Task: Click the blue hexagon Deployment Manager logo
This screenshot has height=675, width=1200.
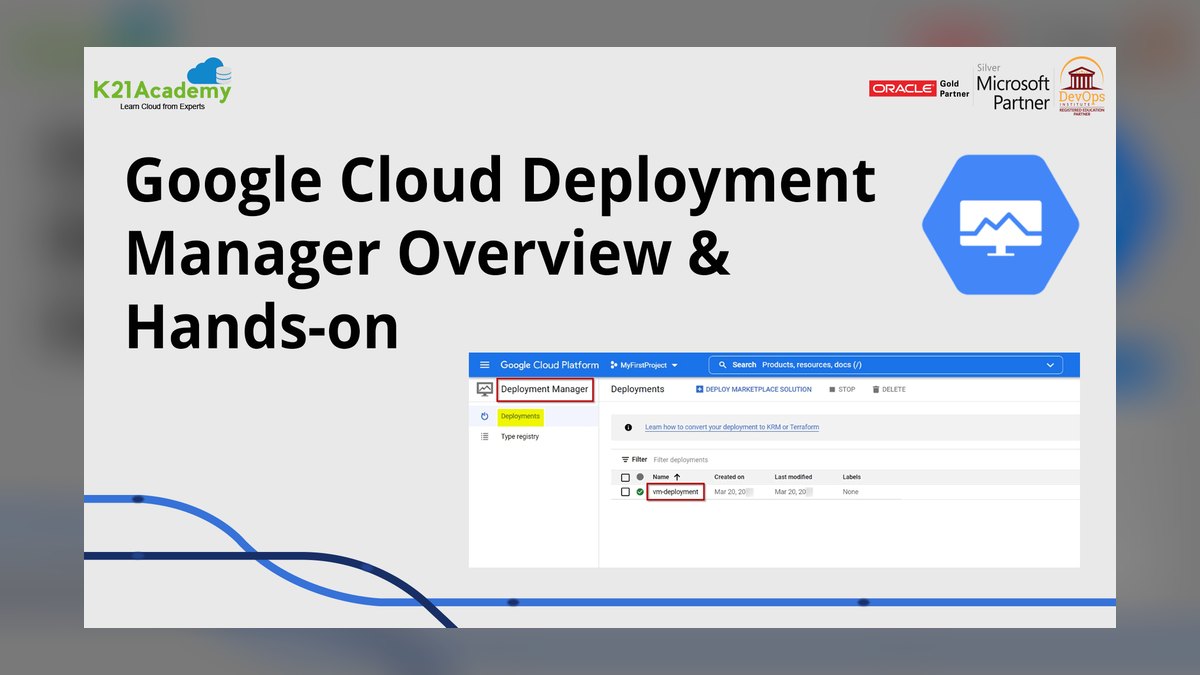Action: pos(1000,224)
